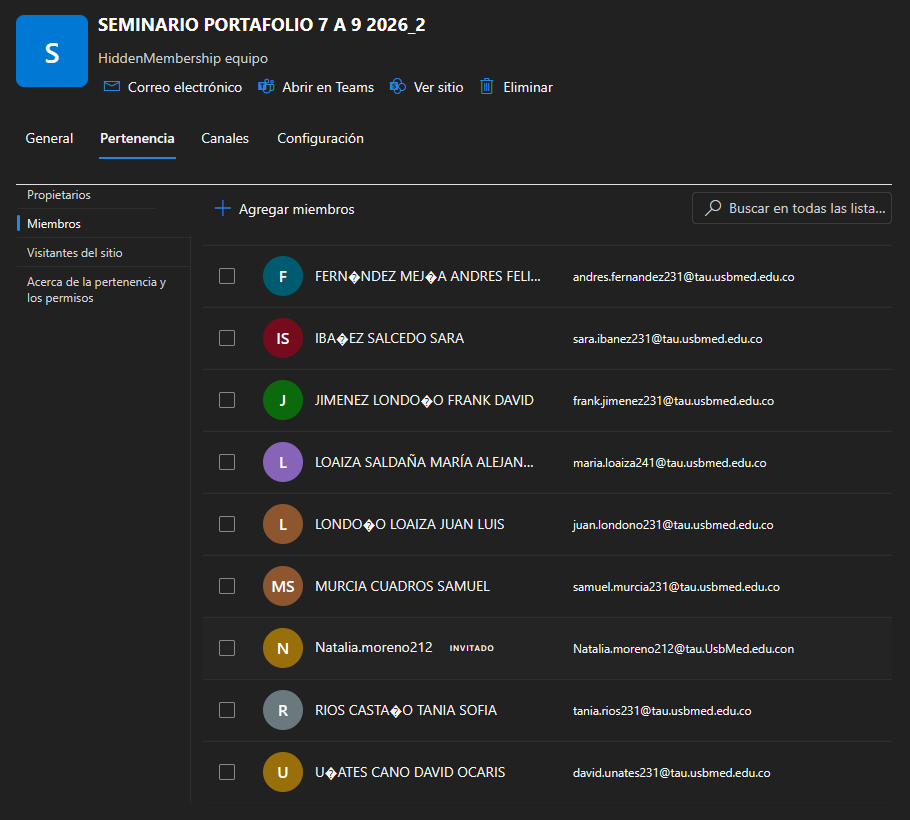Screen dimensions: 910x820
Task: Click the IS avatar for Sara Ibañez
Action: pyautogui.click(x=283, y=338)
